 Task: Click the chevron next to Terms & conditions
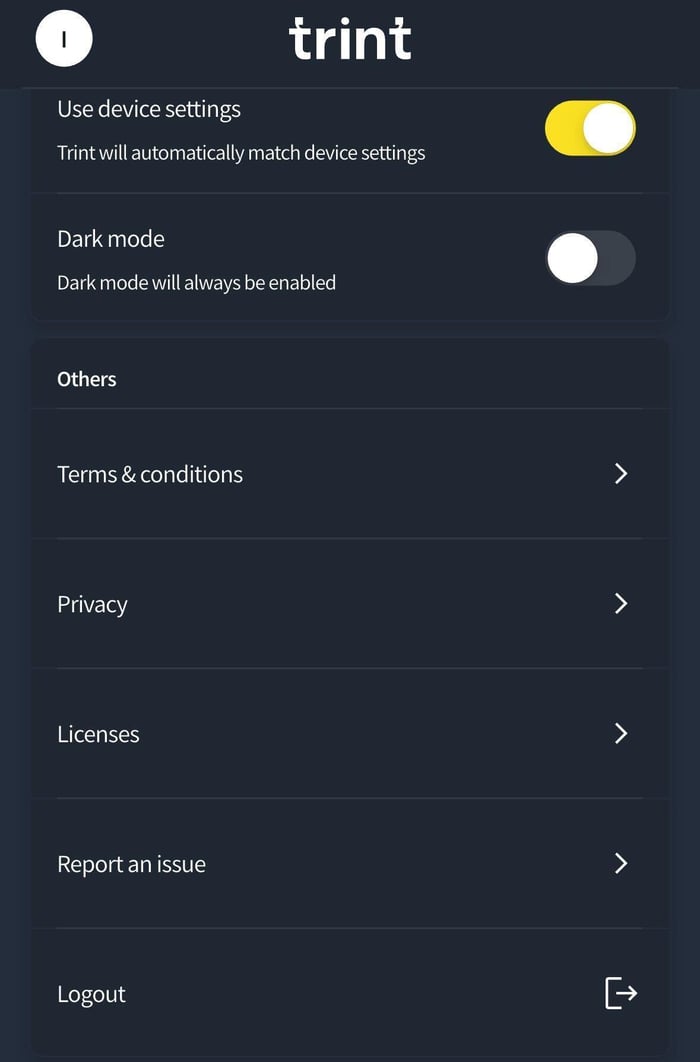(x=621, y=473)
